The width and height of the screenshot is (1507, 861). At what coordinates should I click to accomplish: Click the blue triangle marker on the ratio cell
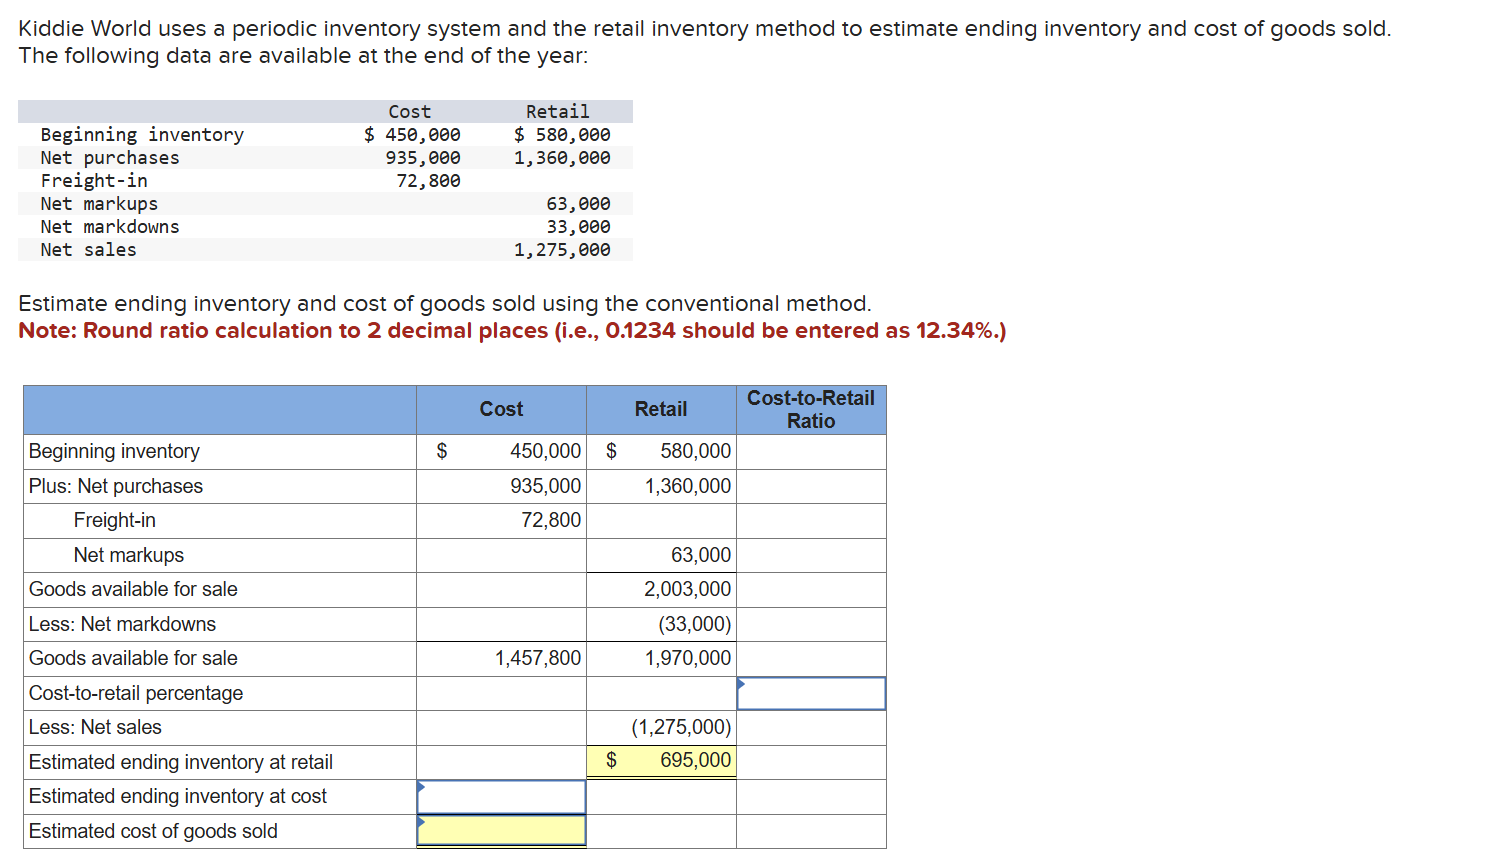coord(740,683)
